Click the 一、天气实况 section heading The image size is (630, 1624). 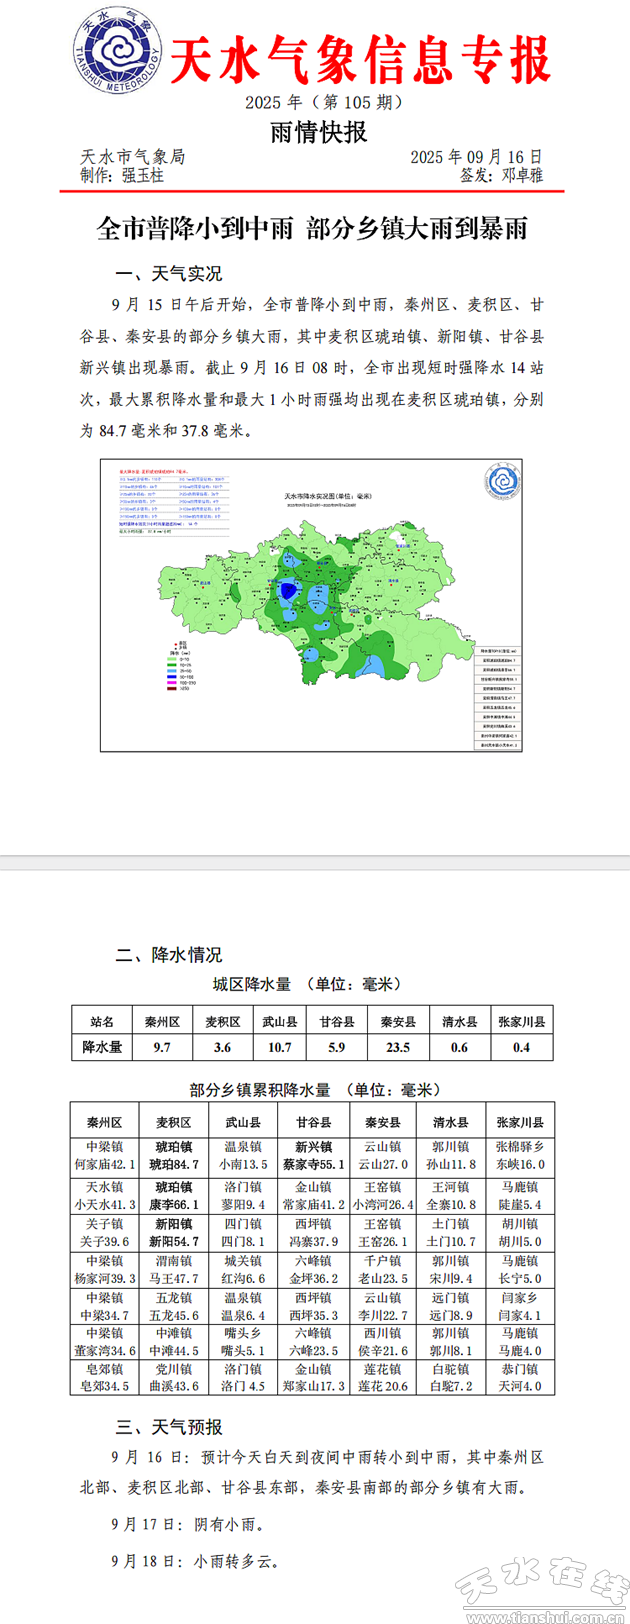point(169,274)
